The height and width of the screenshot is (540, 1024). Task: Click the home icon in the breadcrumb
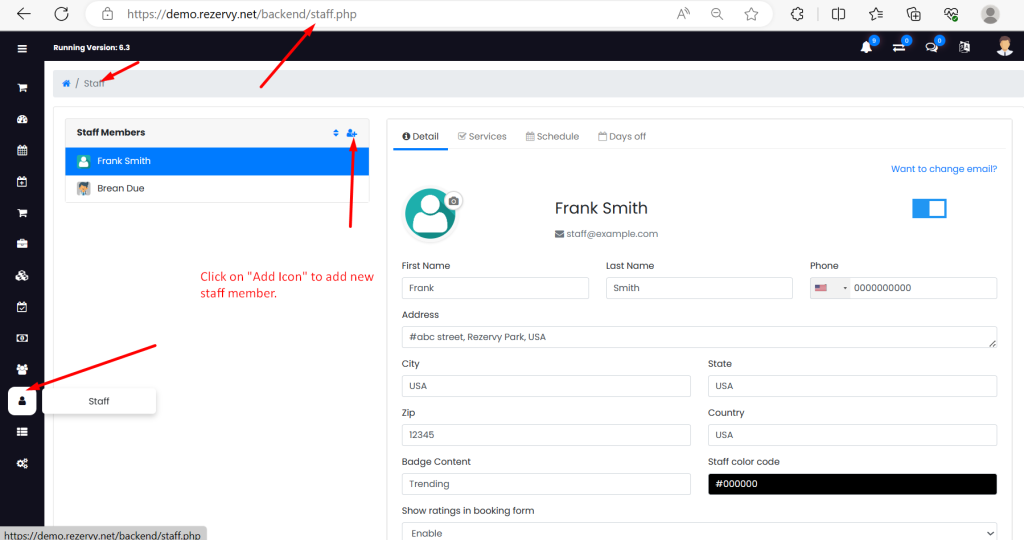tap(66, 84)
